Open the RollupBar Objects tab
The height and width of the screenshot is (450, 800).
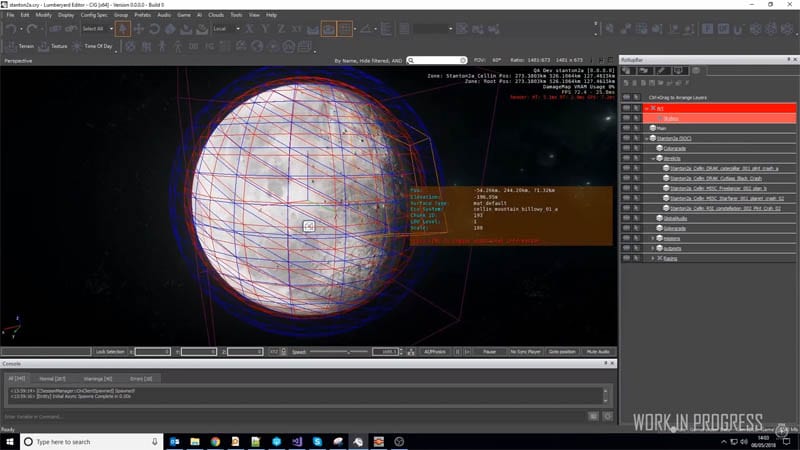tap(628, 70)
